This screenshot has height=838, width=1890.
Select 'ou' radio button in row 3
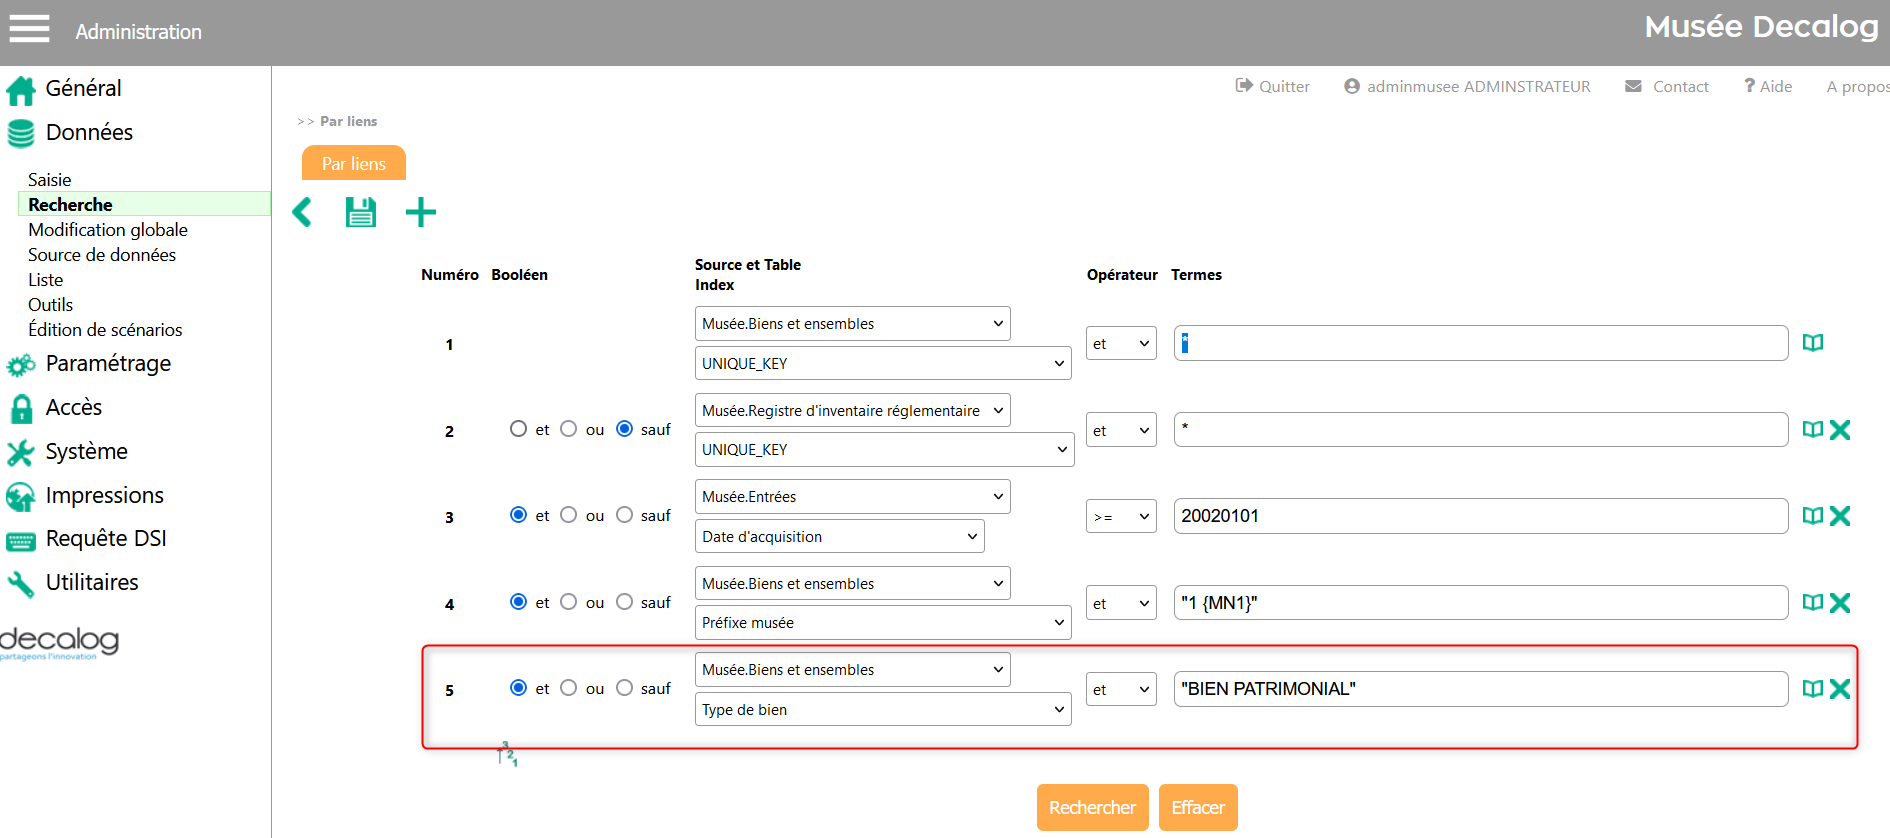(x=569, y=515)
